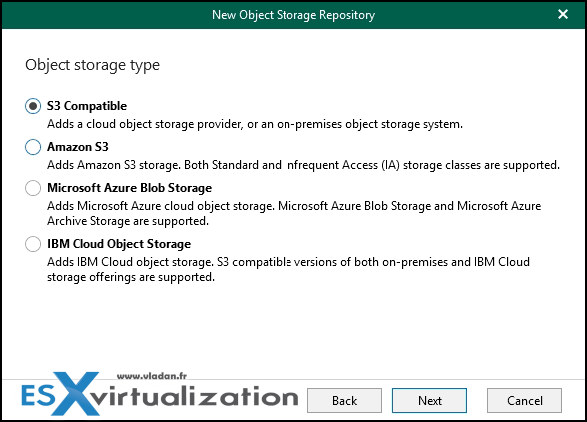Click the www.vladan.fr watermark text
Viewport: 587px width, 422px height.
point(152,376)
